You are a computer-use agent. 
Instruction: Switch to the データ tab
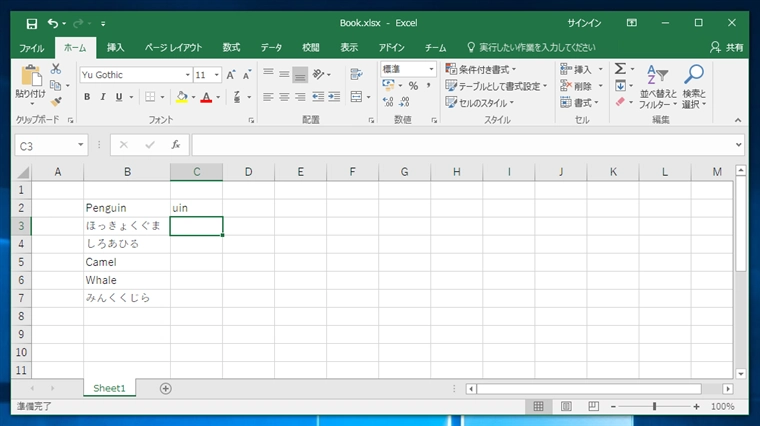pyautogui.click(x=271, y=47)
